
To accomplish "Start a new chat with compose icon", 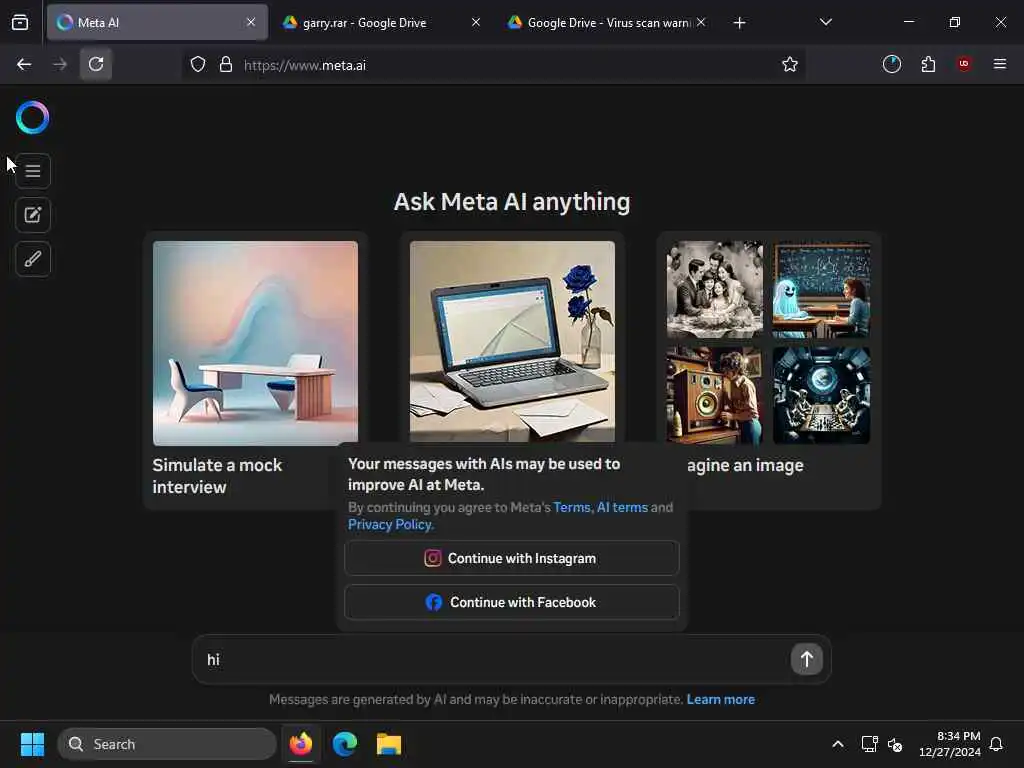I will coord(33,215).
